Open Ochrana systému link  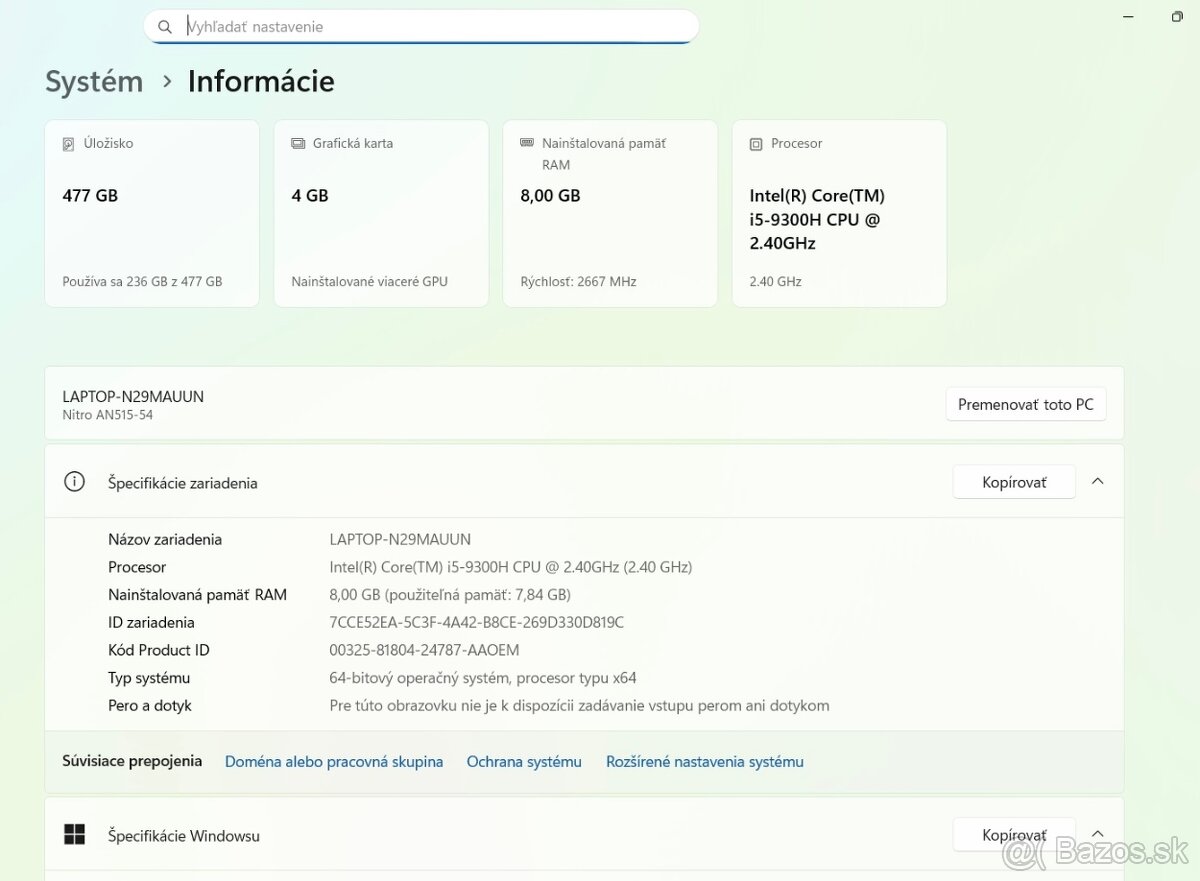pos(524,761)
